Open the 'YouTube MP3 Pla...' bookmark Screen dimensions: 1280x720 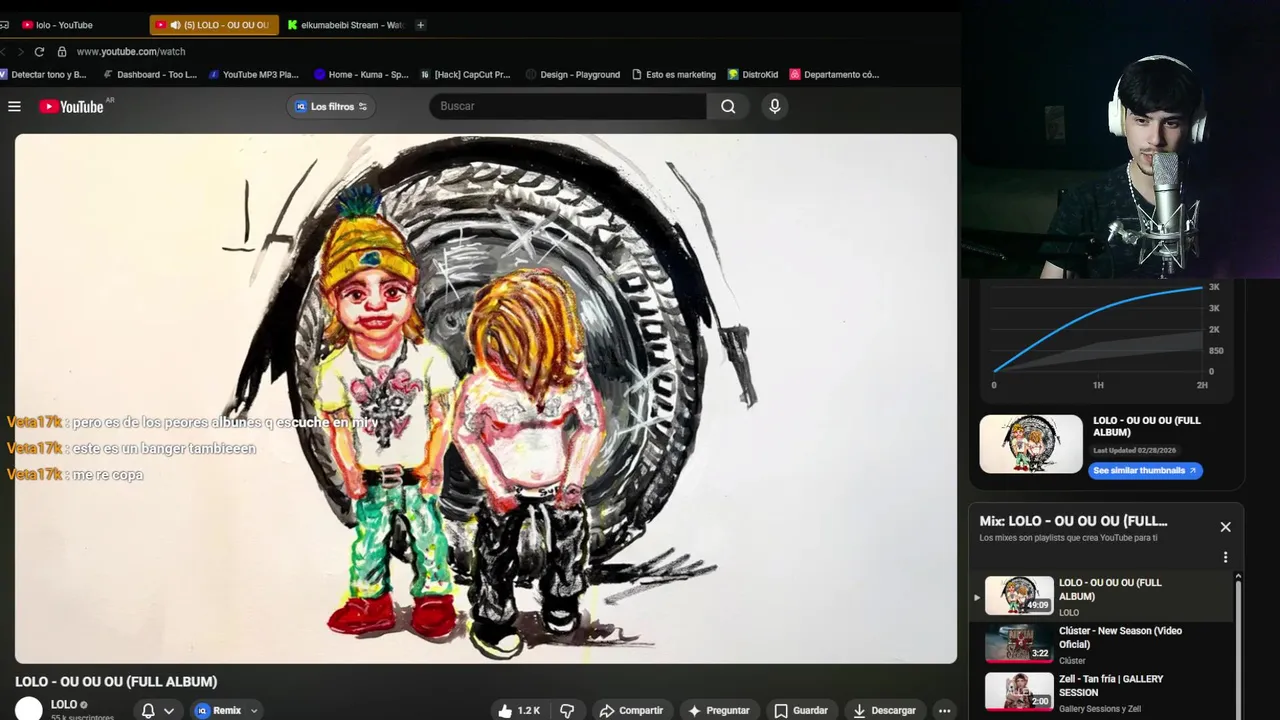click(x=254, y=74)
